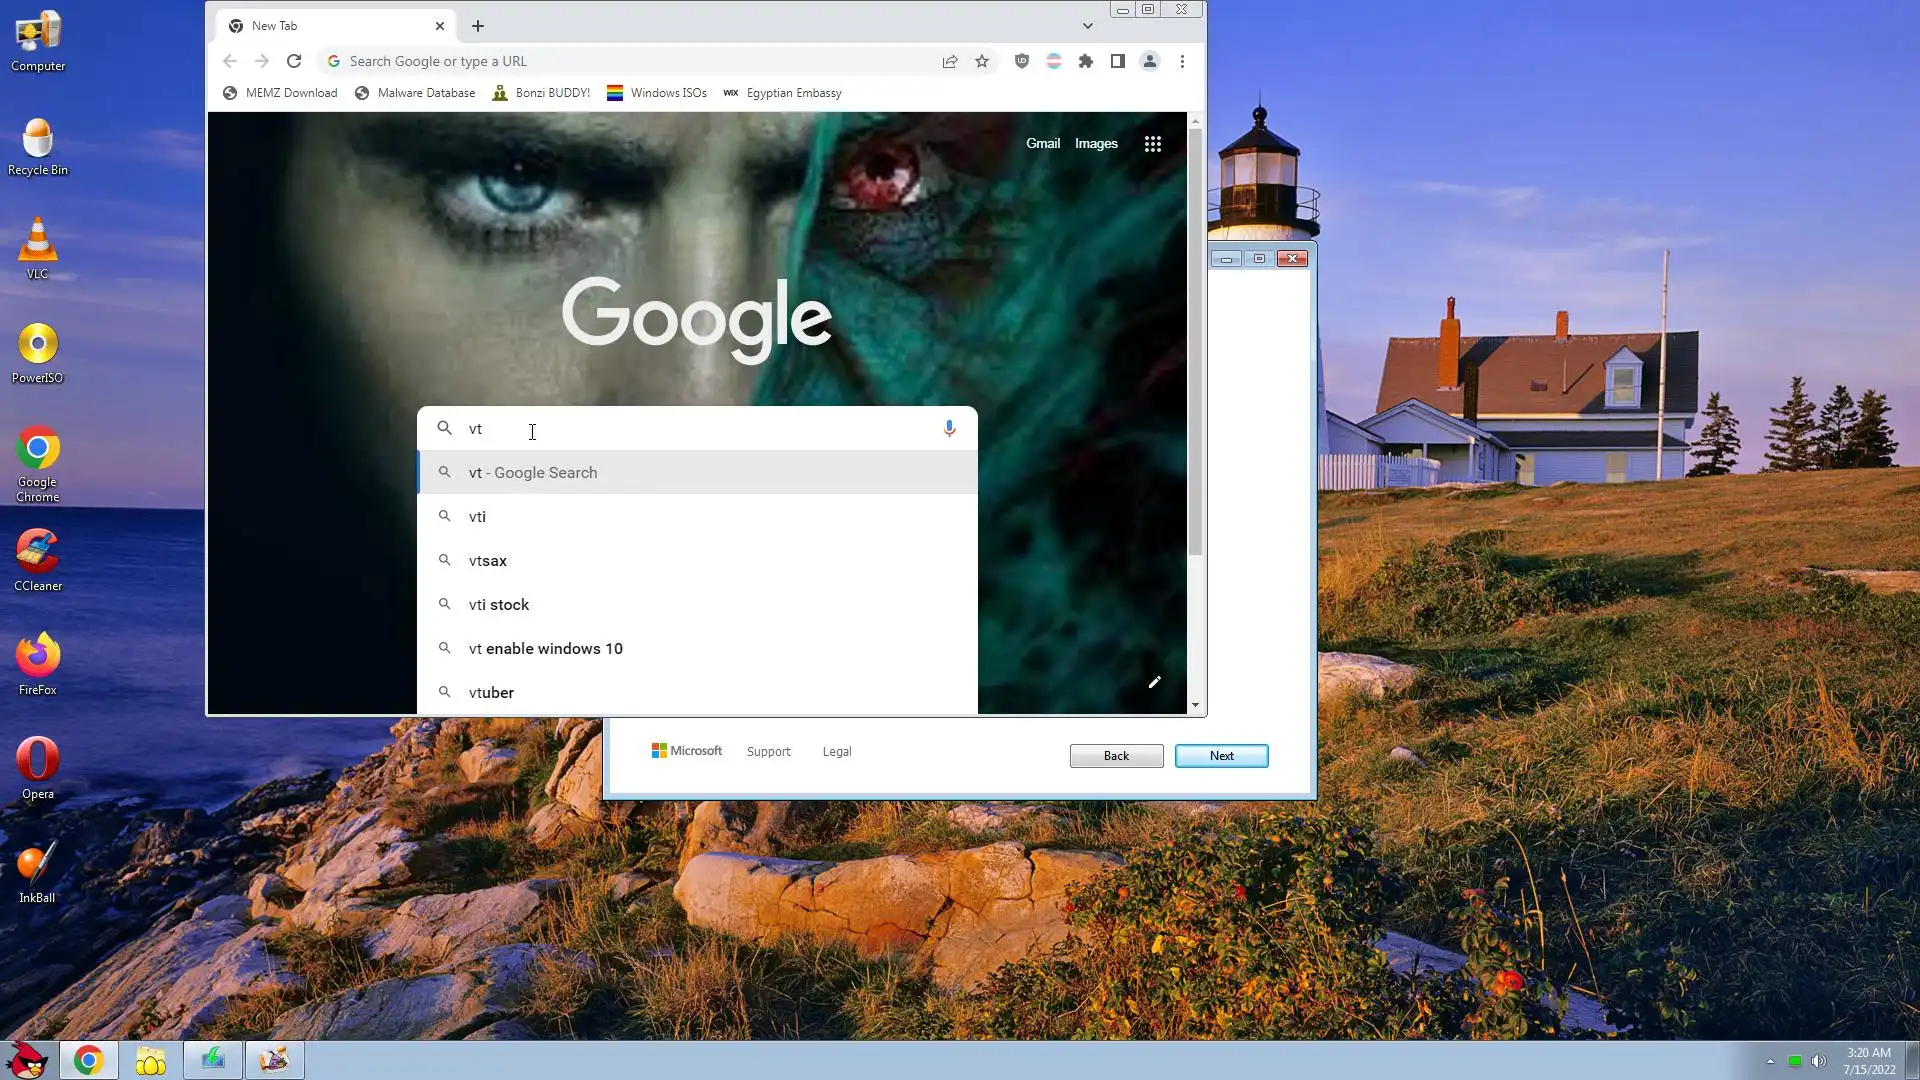This screenshot has height=1080, width=1920.
Task: Click the share page icon
Action: tap(950, 61)
